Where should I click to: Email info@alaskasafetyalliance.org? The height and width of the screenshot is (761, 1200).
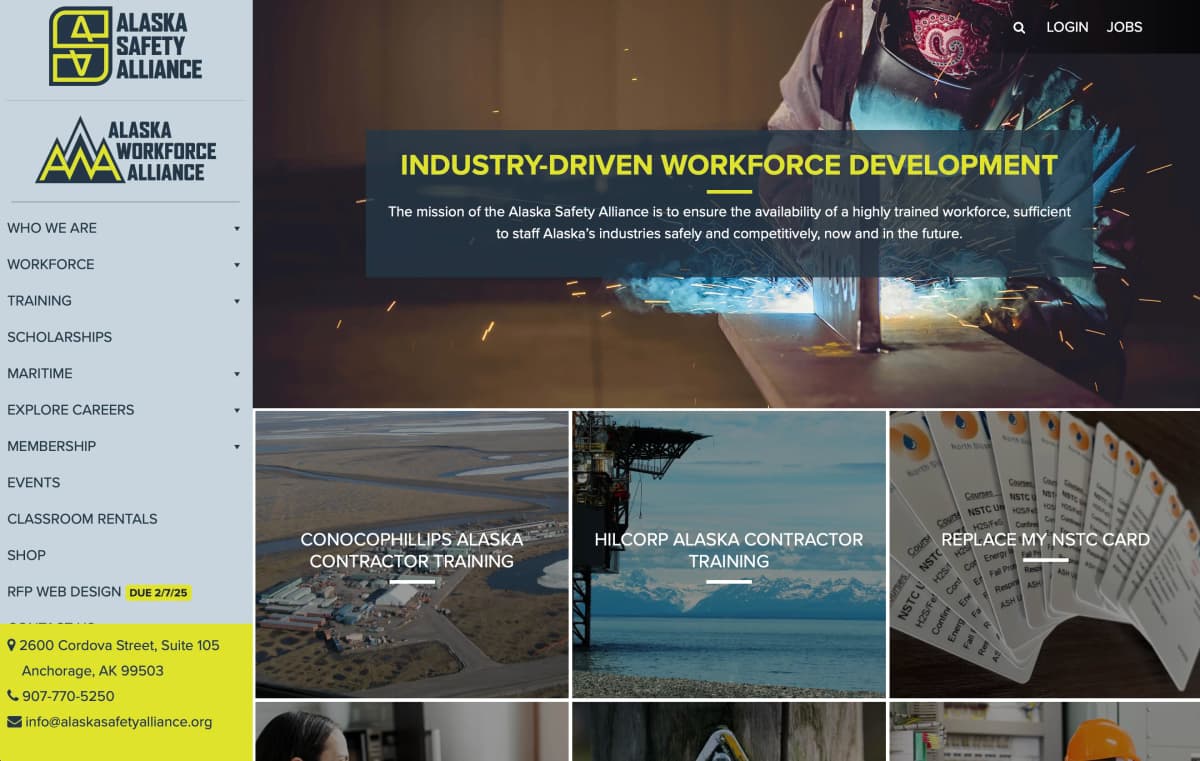click(x=119, y=722)
